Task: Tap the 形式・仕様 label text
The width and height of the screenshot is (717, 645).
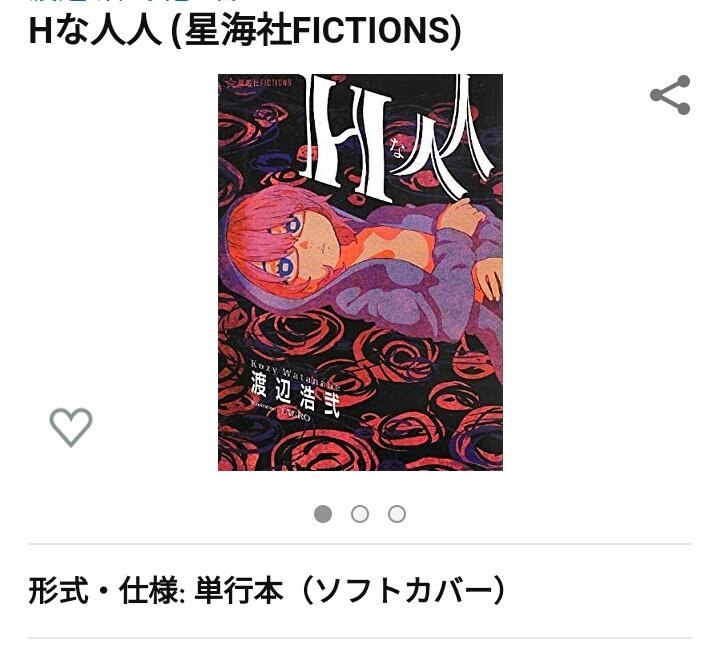Action: coord(103,591)
